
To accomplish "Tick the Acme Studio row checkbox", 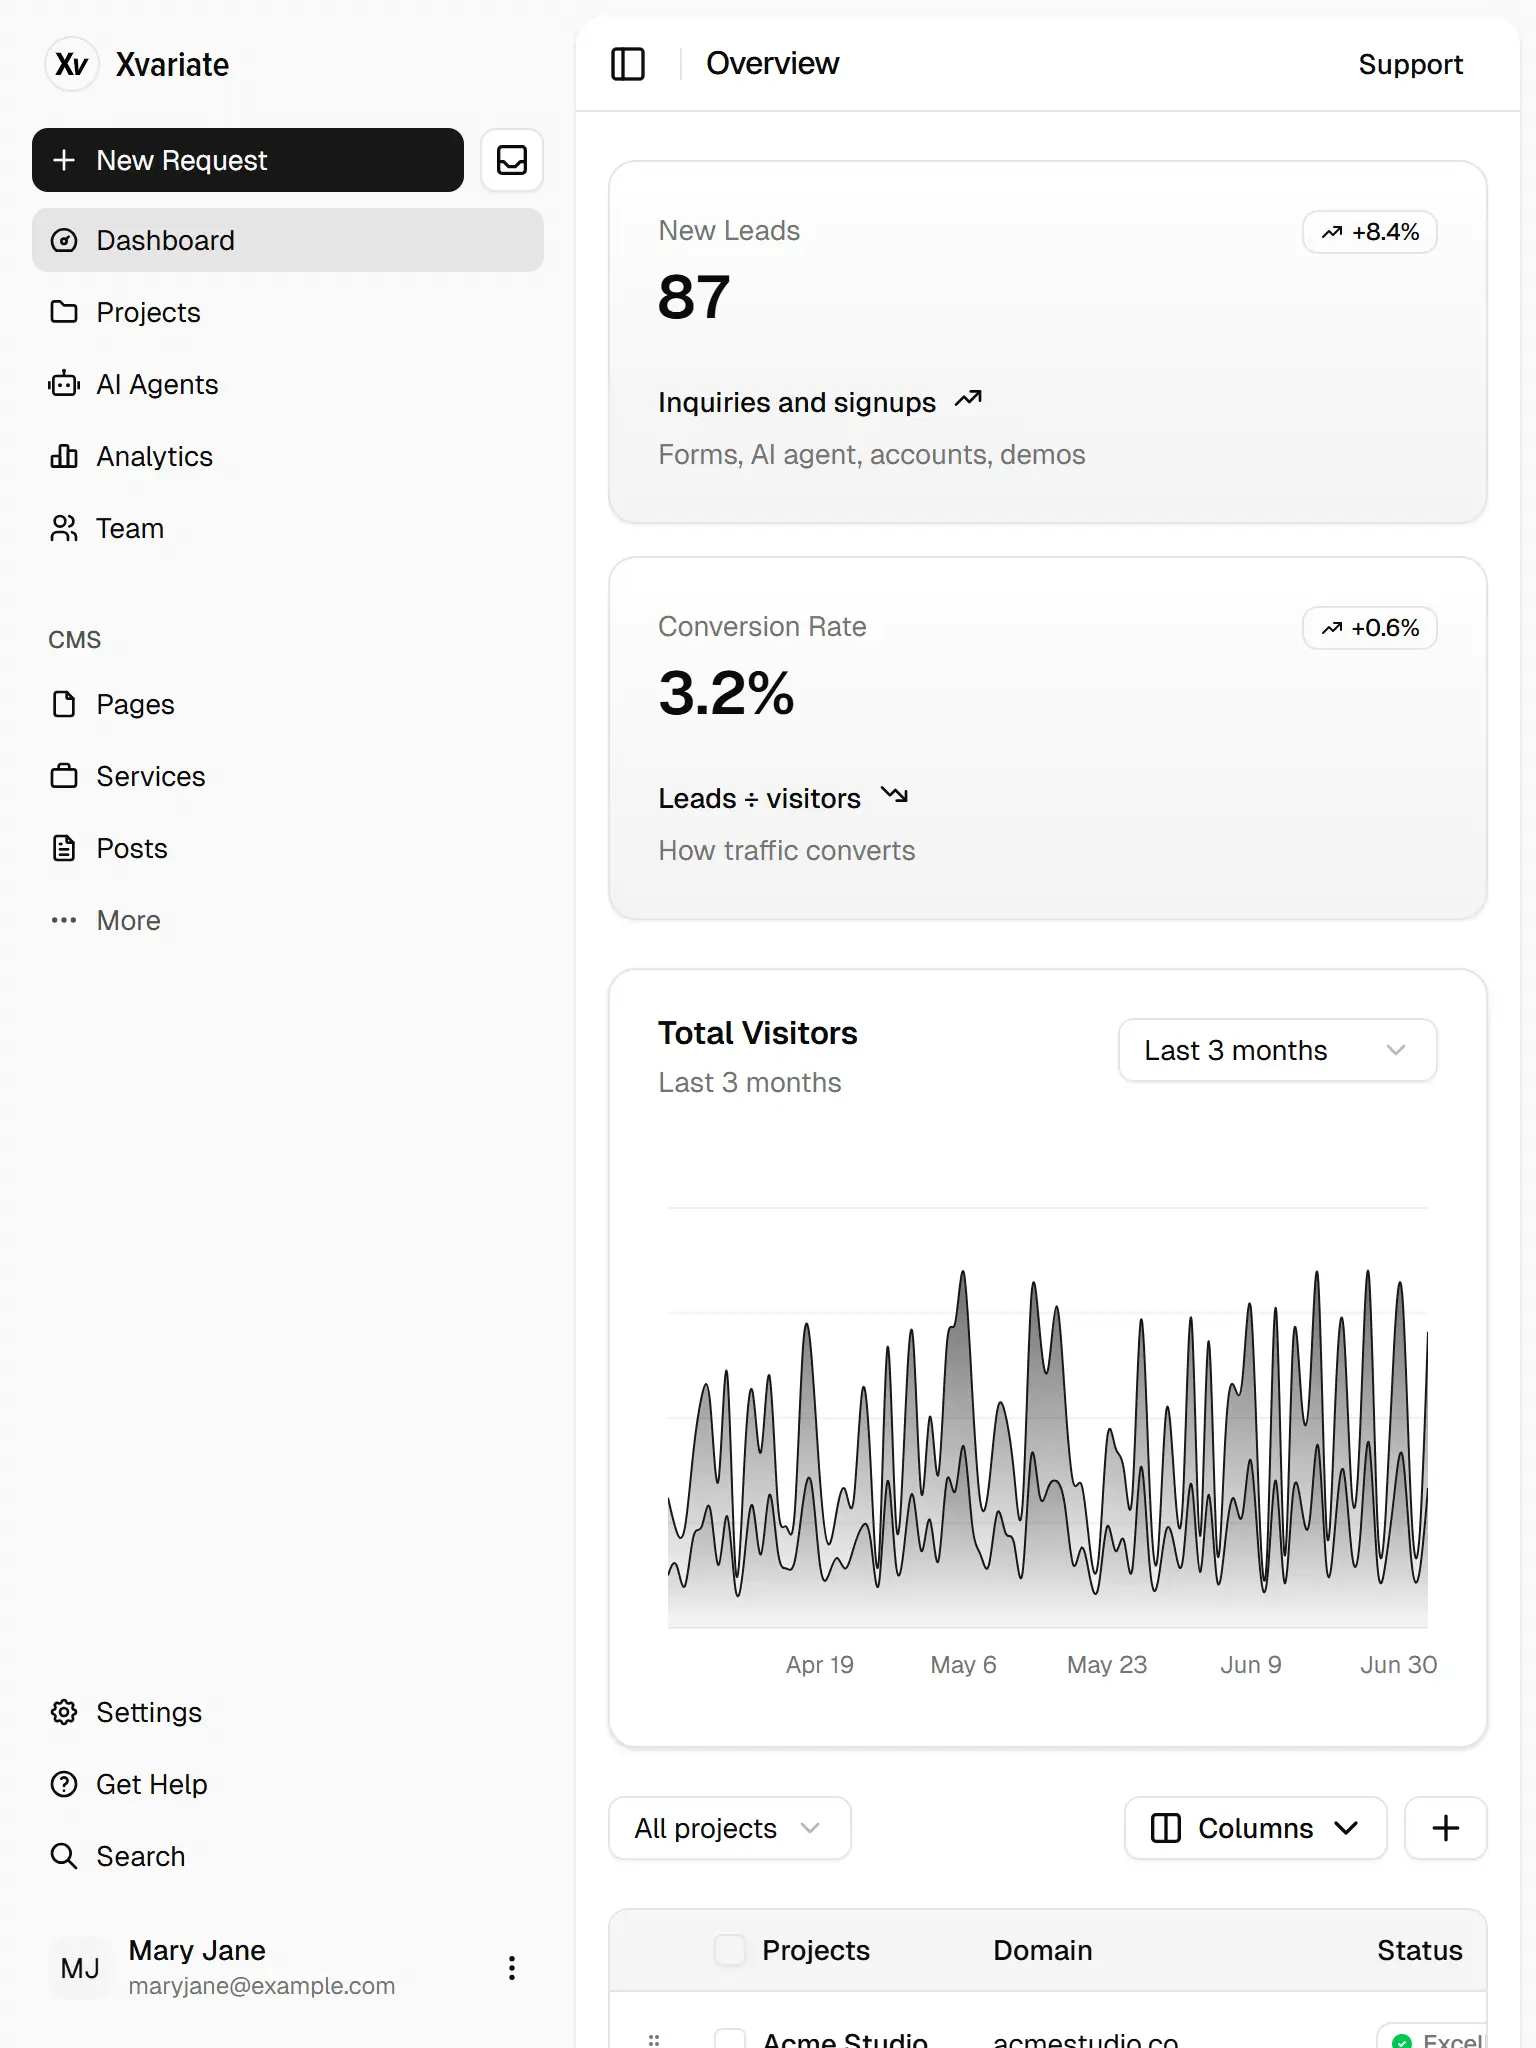I will click(729, 2038).
